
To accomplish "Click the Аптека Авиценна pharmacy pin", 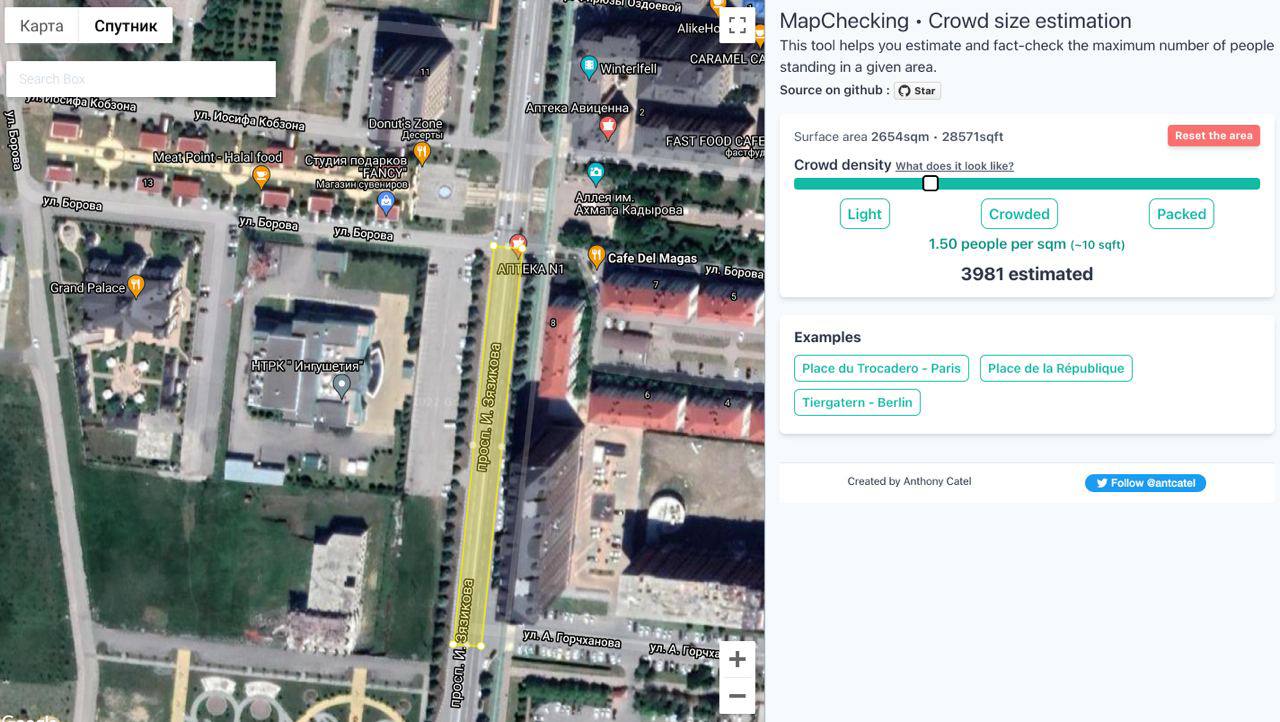I will coord(607,127).
